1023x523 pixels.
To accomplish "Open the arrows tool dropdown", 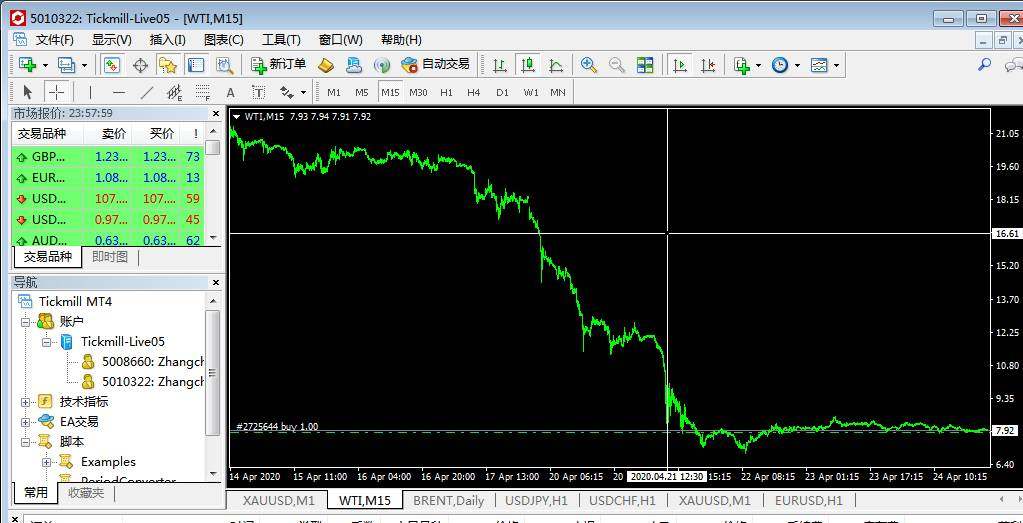I will pyautogui.click(x=303, y=92).
